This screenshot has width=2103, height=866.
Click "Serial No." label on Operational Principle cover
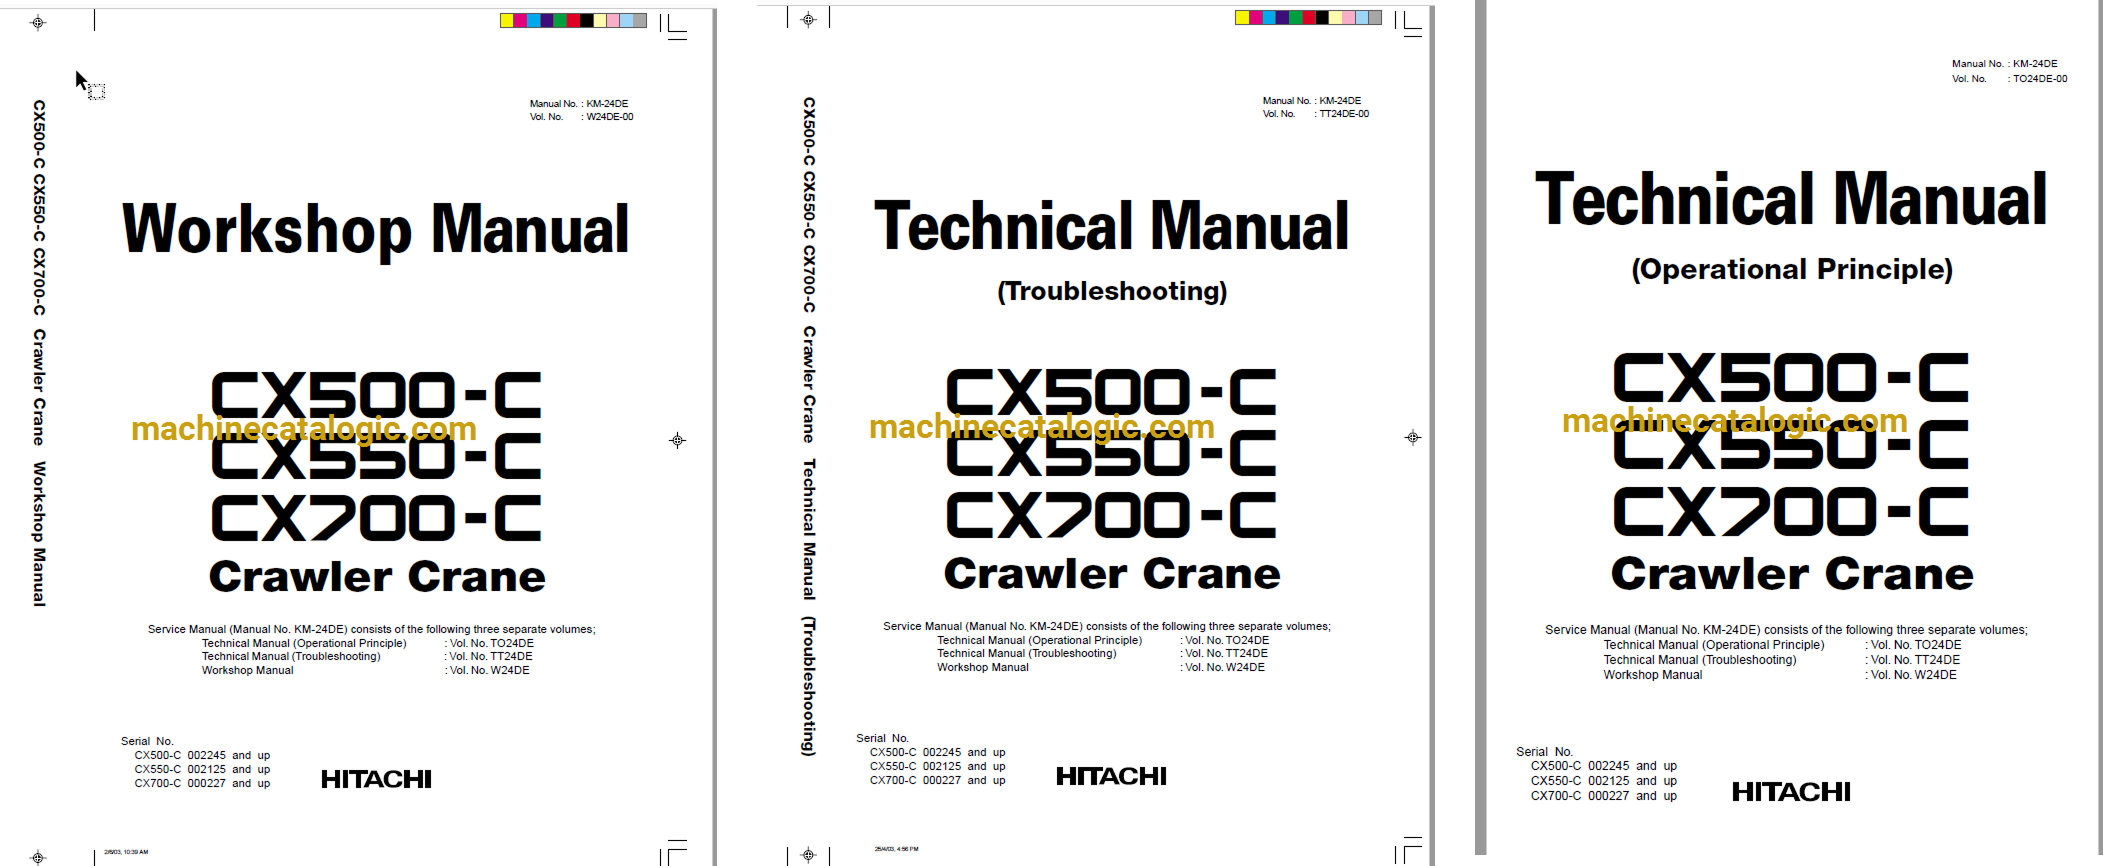1544,752
